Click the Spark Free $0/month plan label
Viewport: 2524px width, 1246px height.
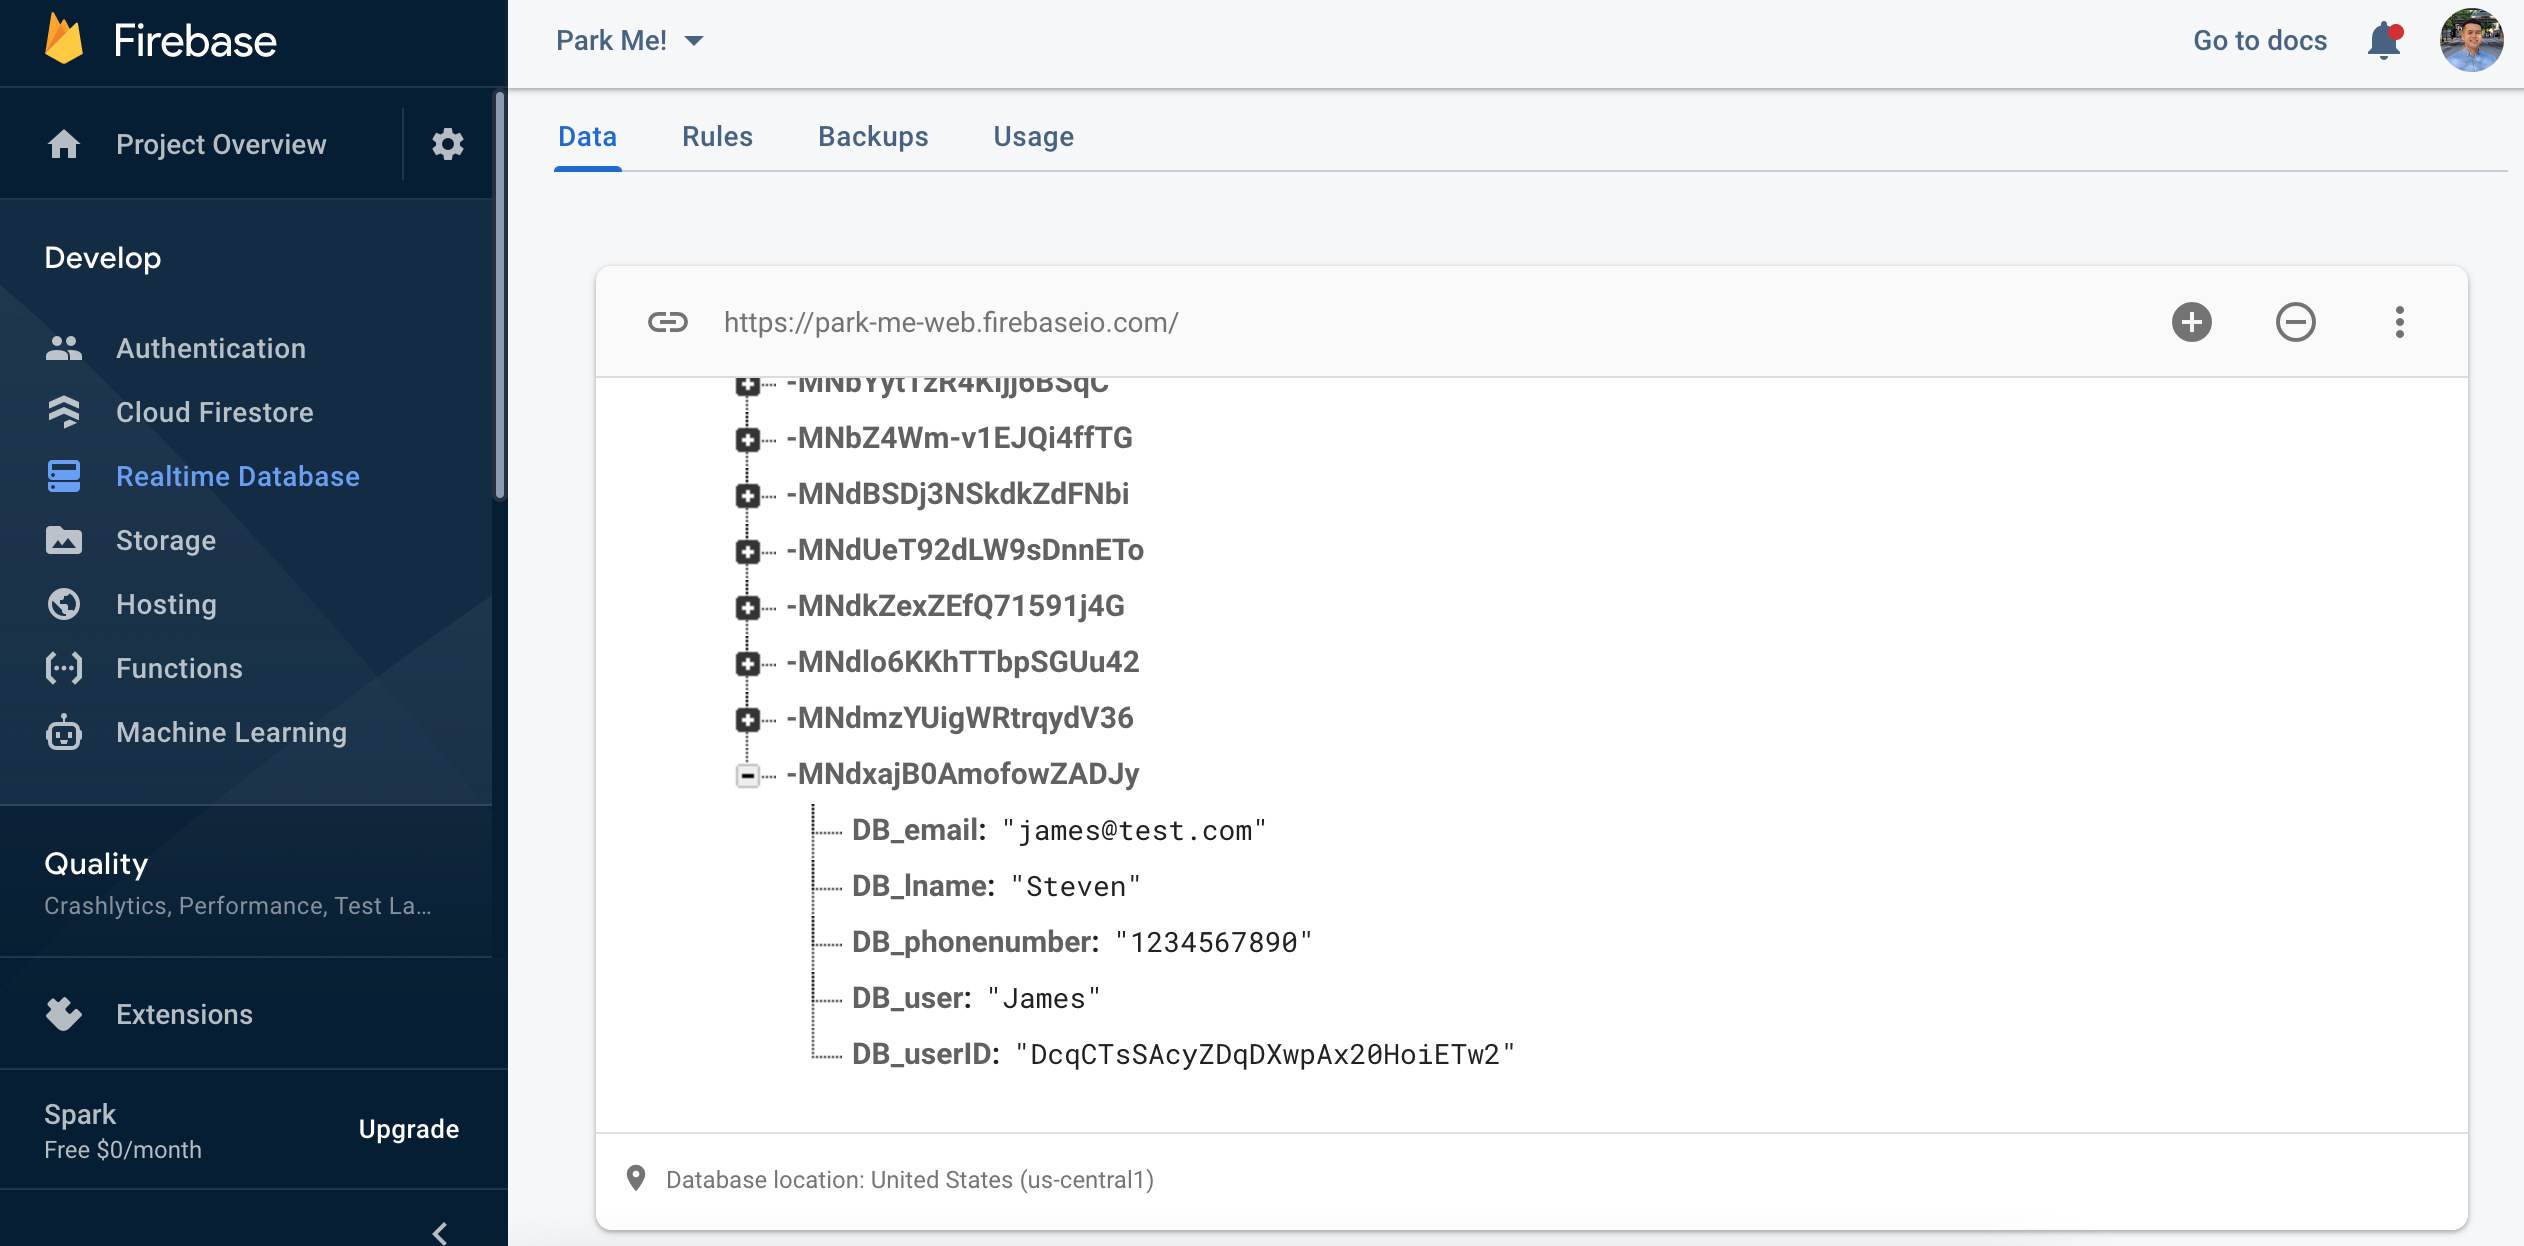[x=123, y=1131]
